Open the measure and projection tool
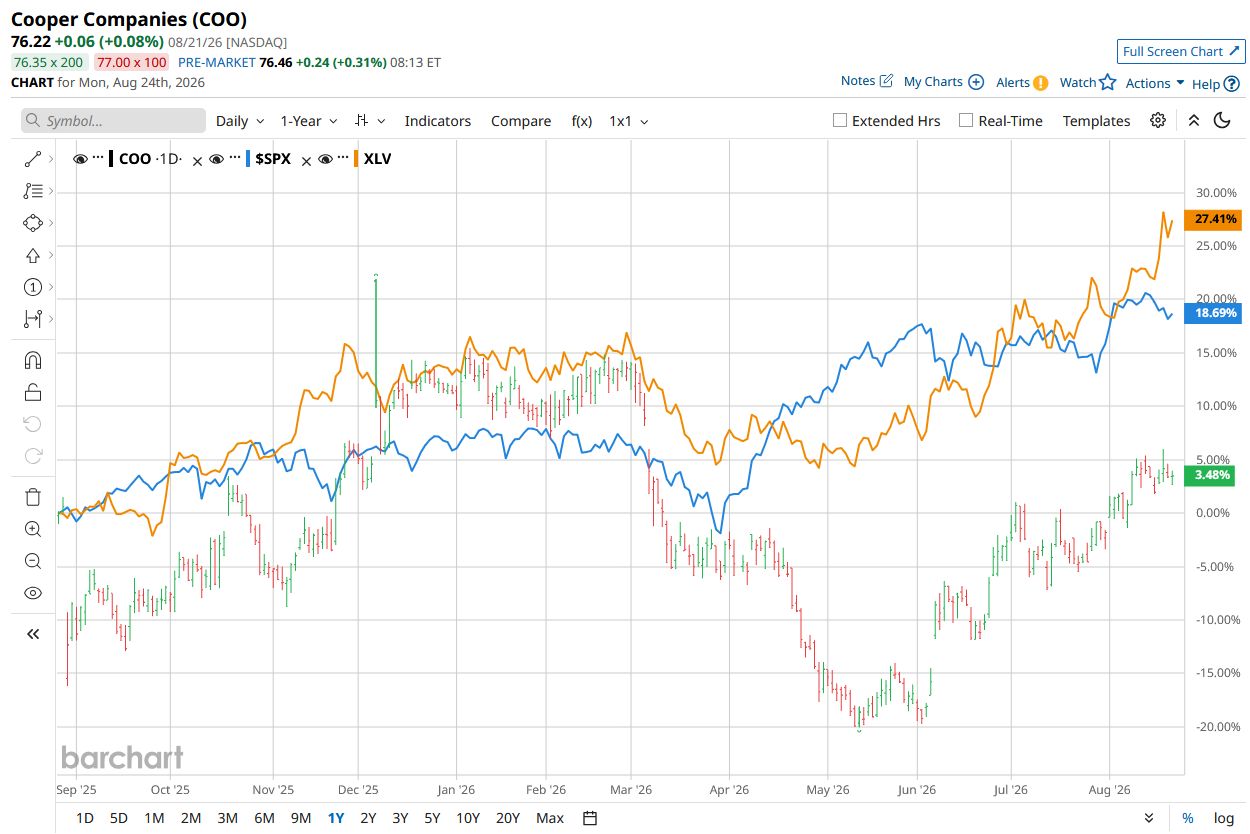1250x834 pixels. [32, 319]
